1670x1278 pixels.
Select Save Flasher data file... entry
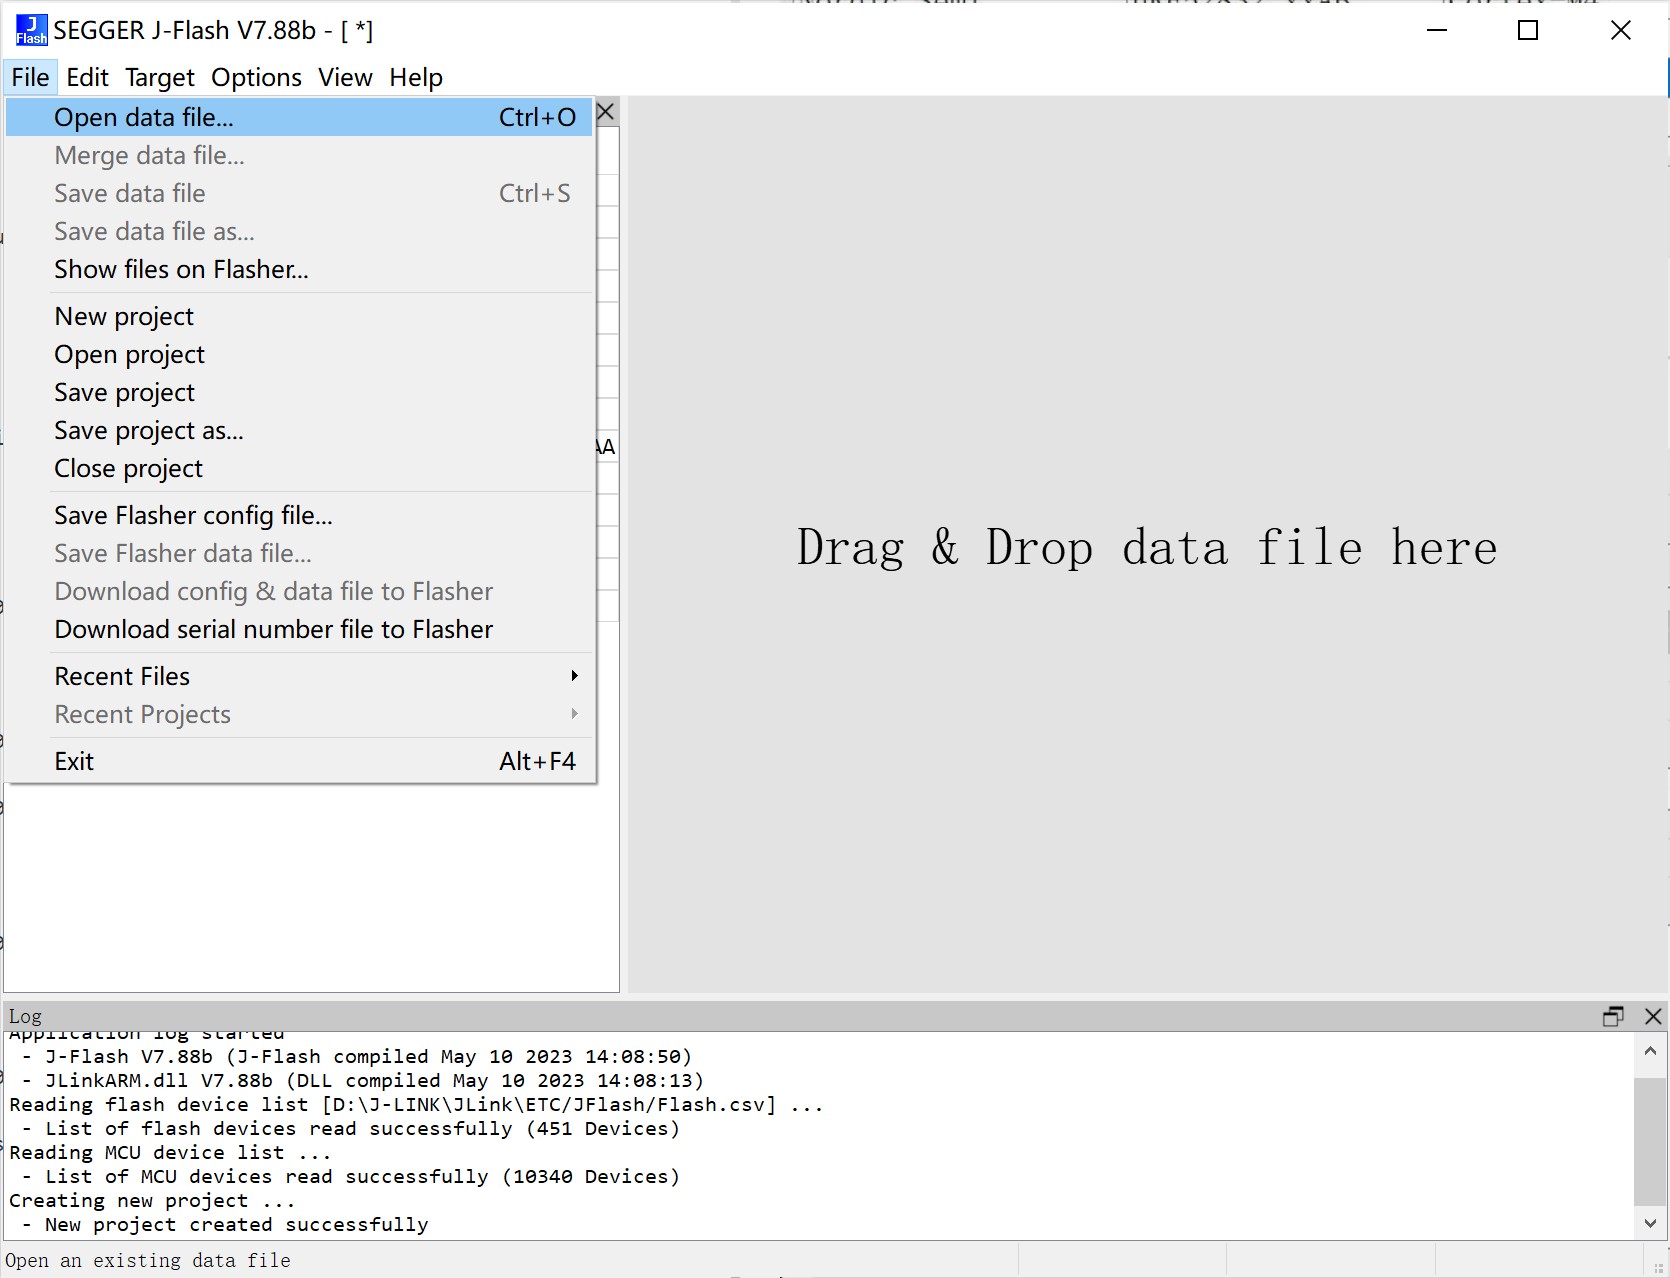click(299, 553)
